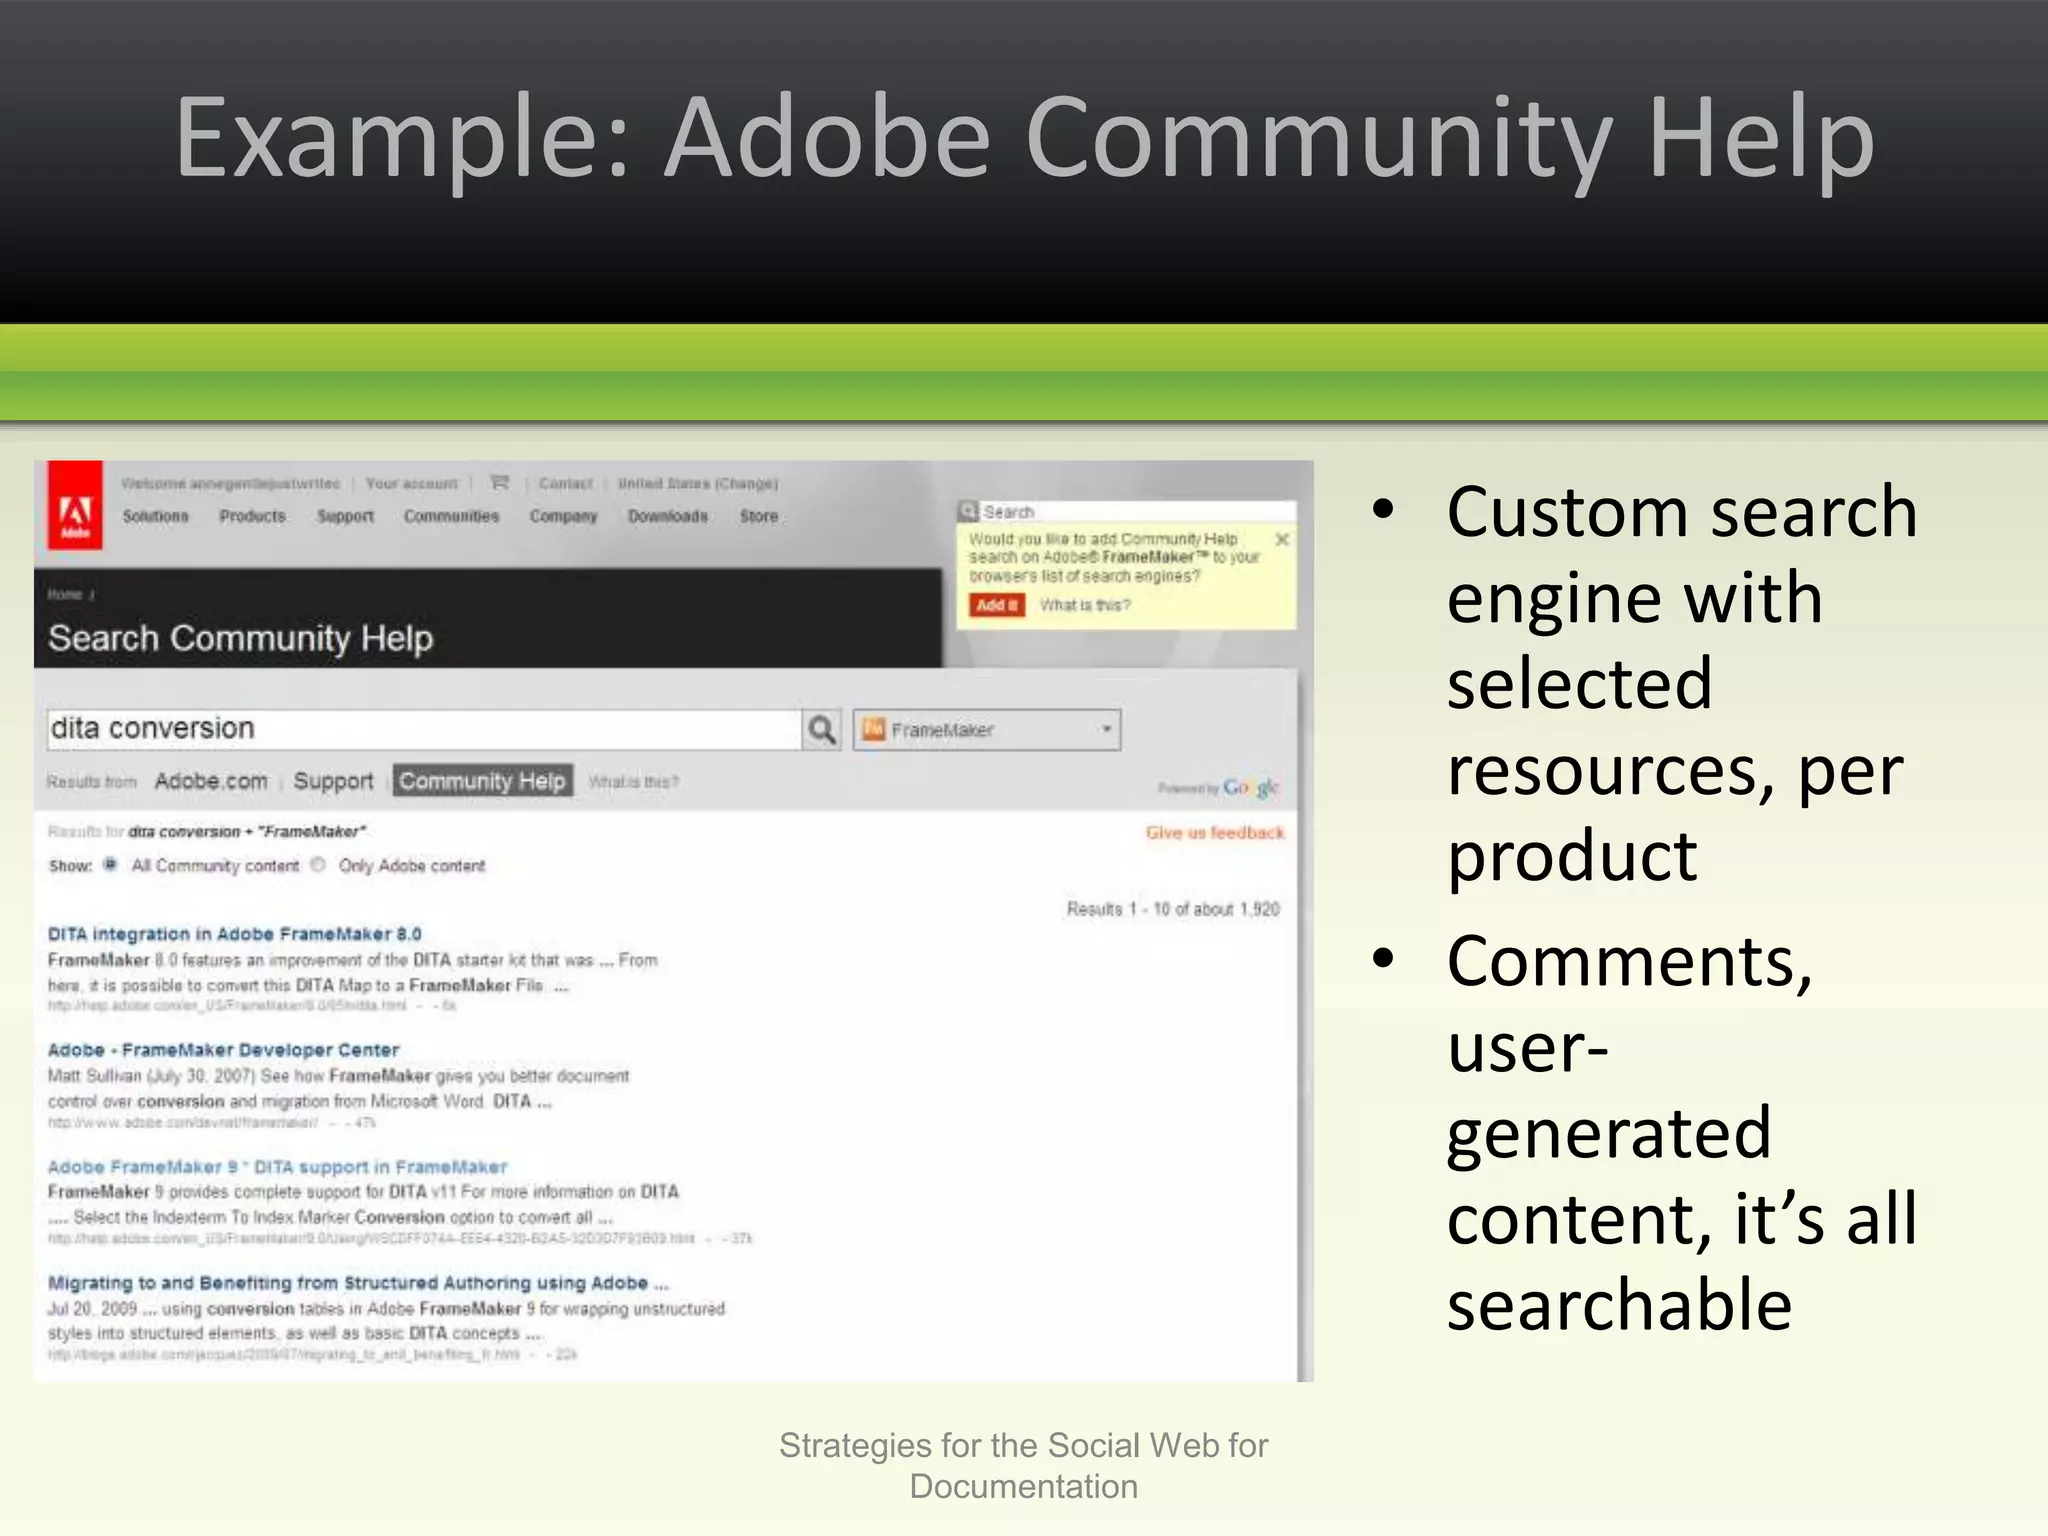
Task: Open the Products menu
Action: tap(252, 516)
